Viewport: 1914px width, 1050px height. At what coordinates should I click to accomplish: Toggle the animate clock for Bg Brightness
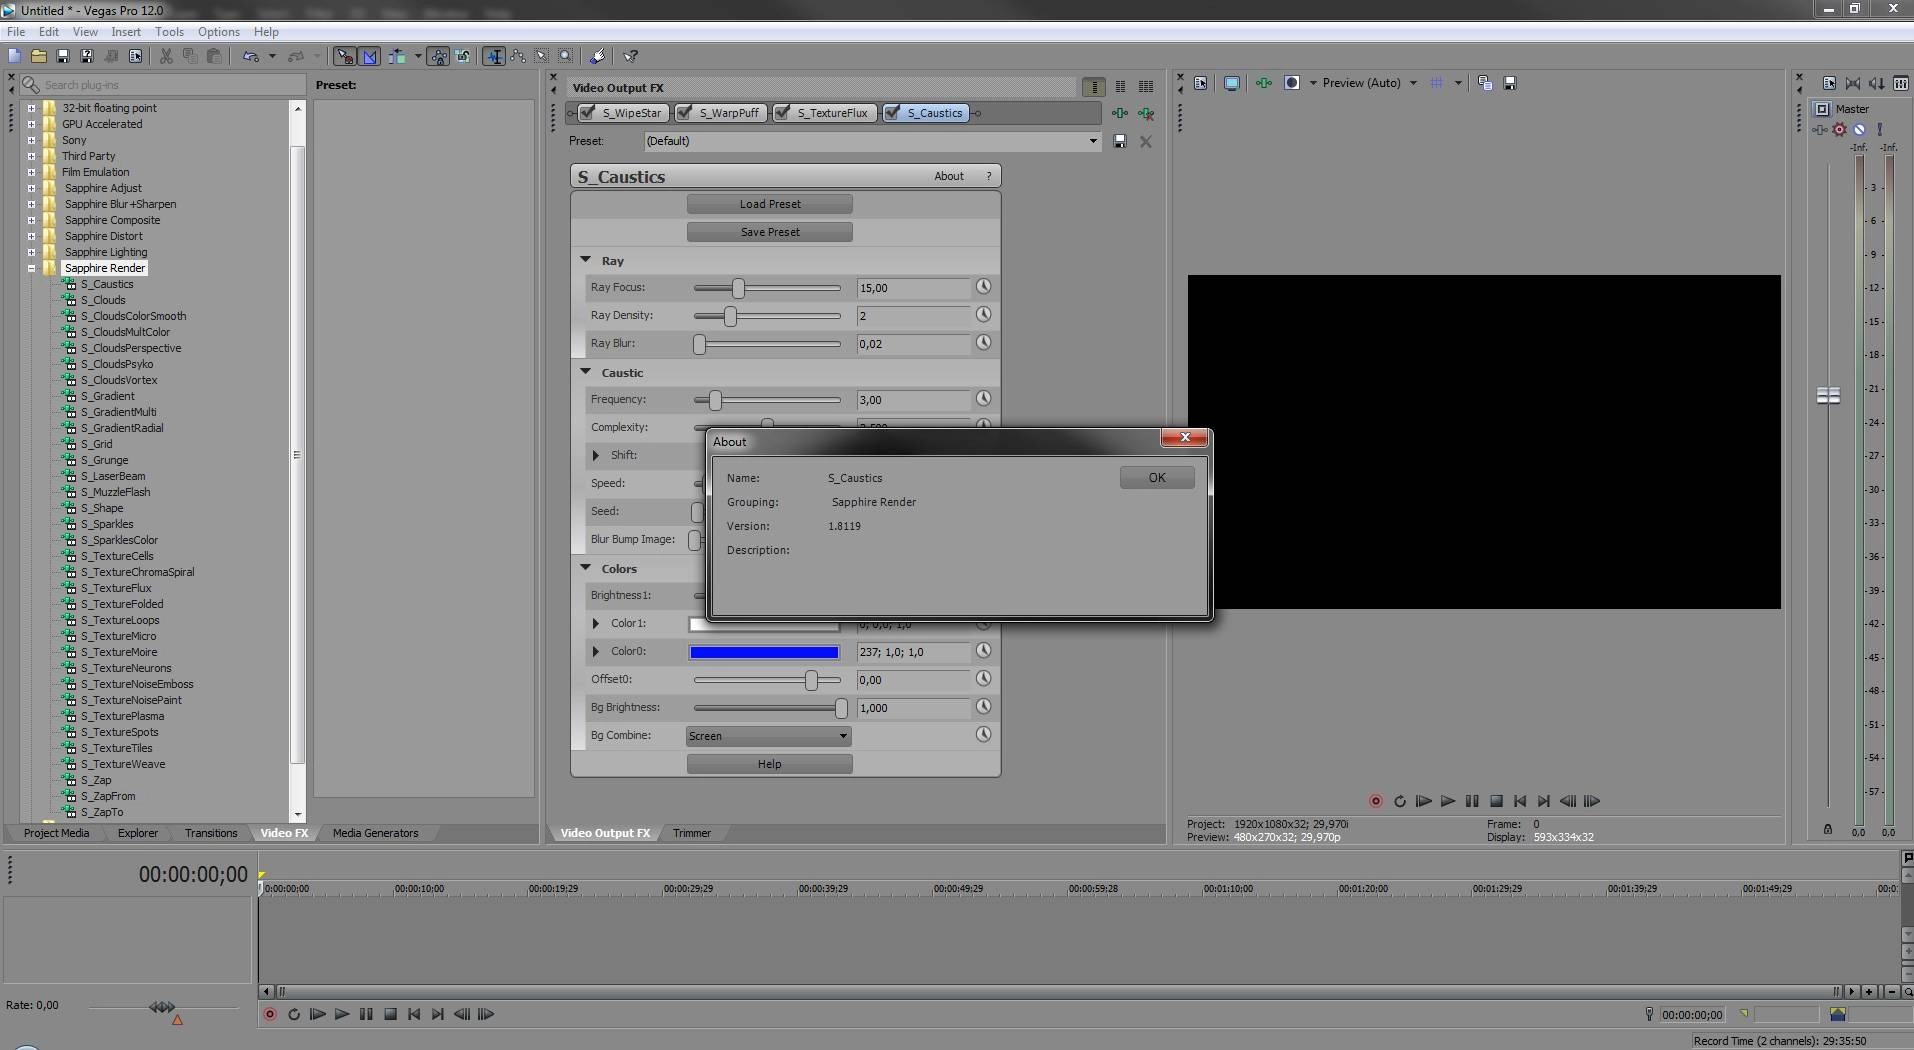point(984,707)
